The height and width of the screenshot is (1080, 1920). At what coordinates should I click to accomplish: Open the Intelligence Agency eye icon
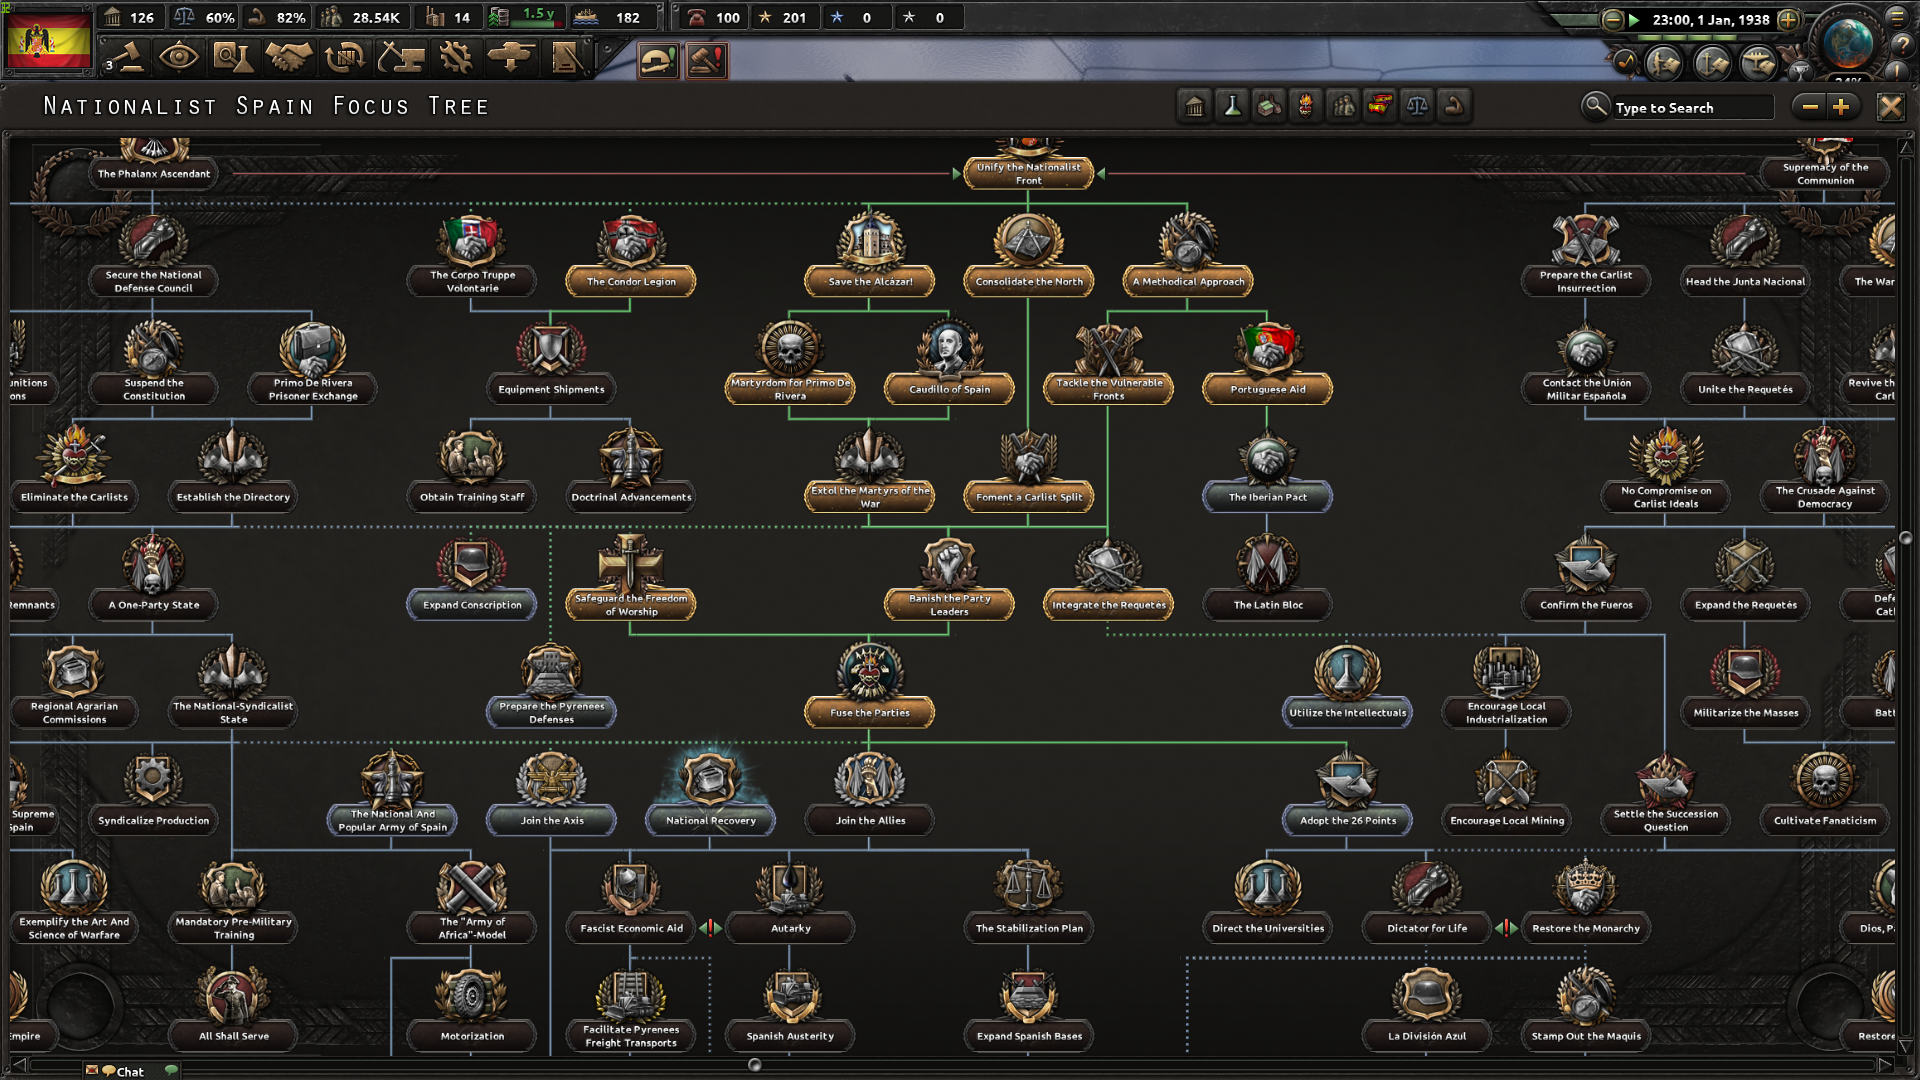(x=178, y=58)
